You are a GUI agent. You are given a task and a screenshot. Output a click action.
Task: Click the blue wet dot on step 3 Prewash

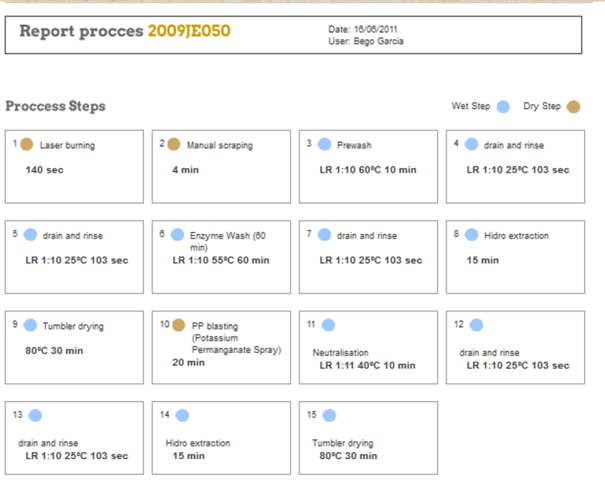(324, 144)
